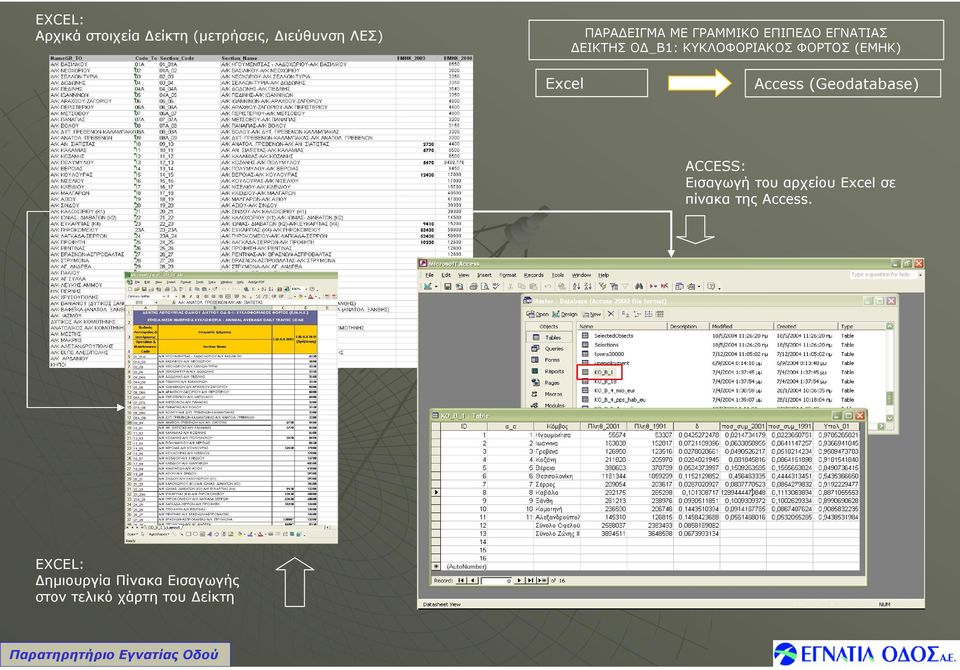The height and width of the screenshot is (670, 960).
Task: Click the Database Window icon in Access toolbar
Action: (680, 287)
